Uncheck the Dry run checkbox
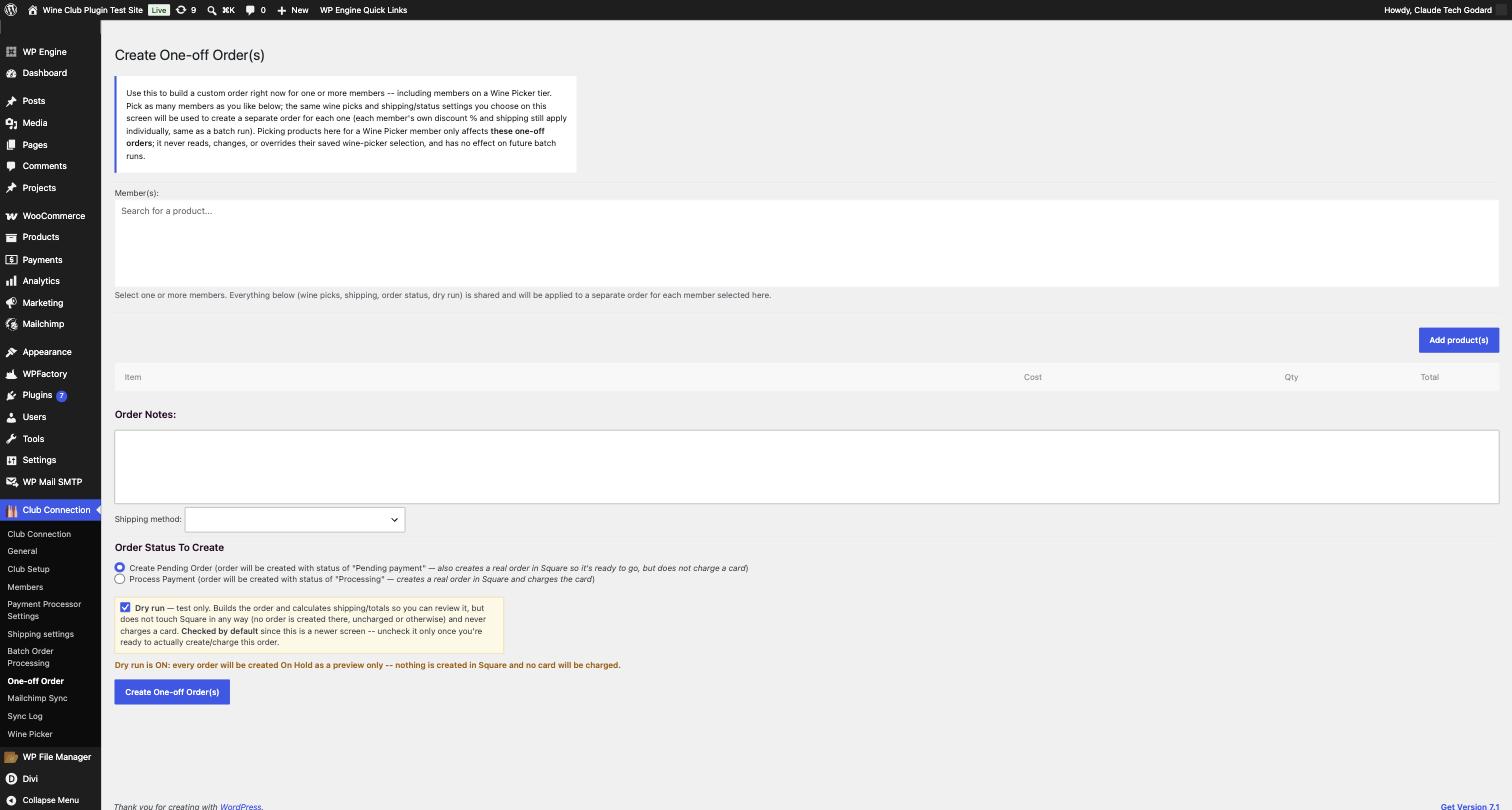The height and width of the screenshot is (810, 1512). [125, 607]
